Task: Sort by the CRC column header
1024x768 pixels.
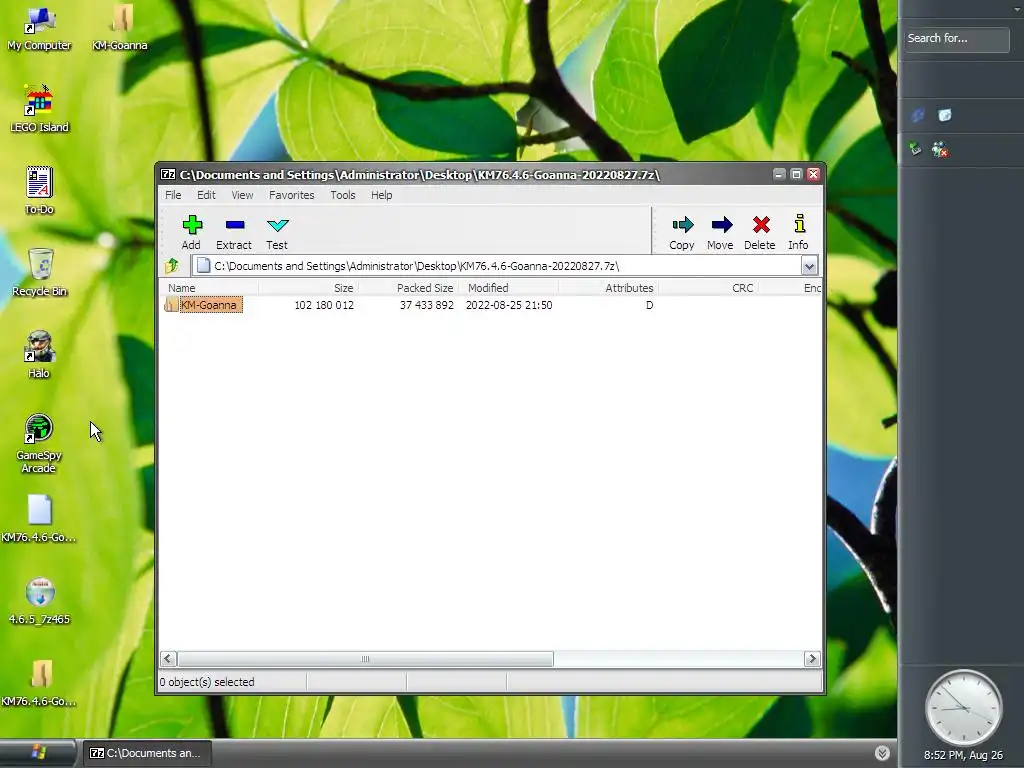Action: coord(709,288)
